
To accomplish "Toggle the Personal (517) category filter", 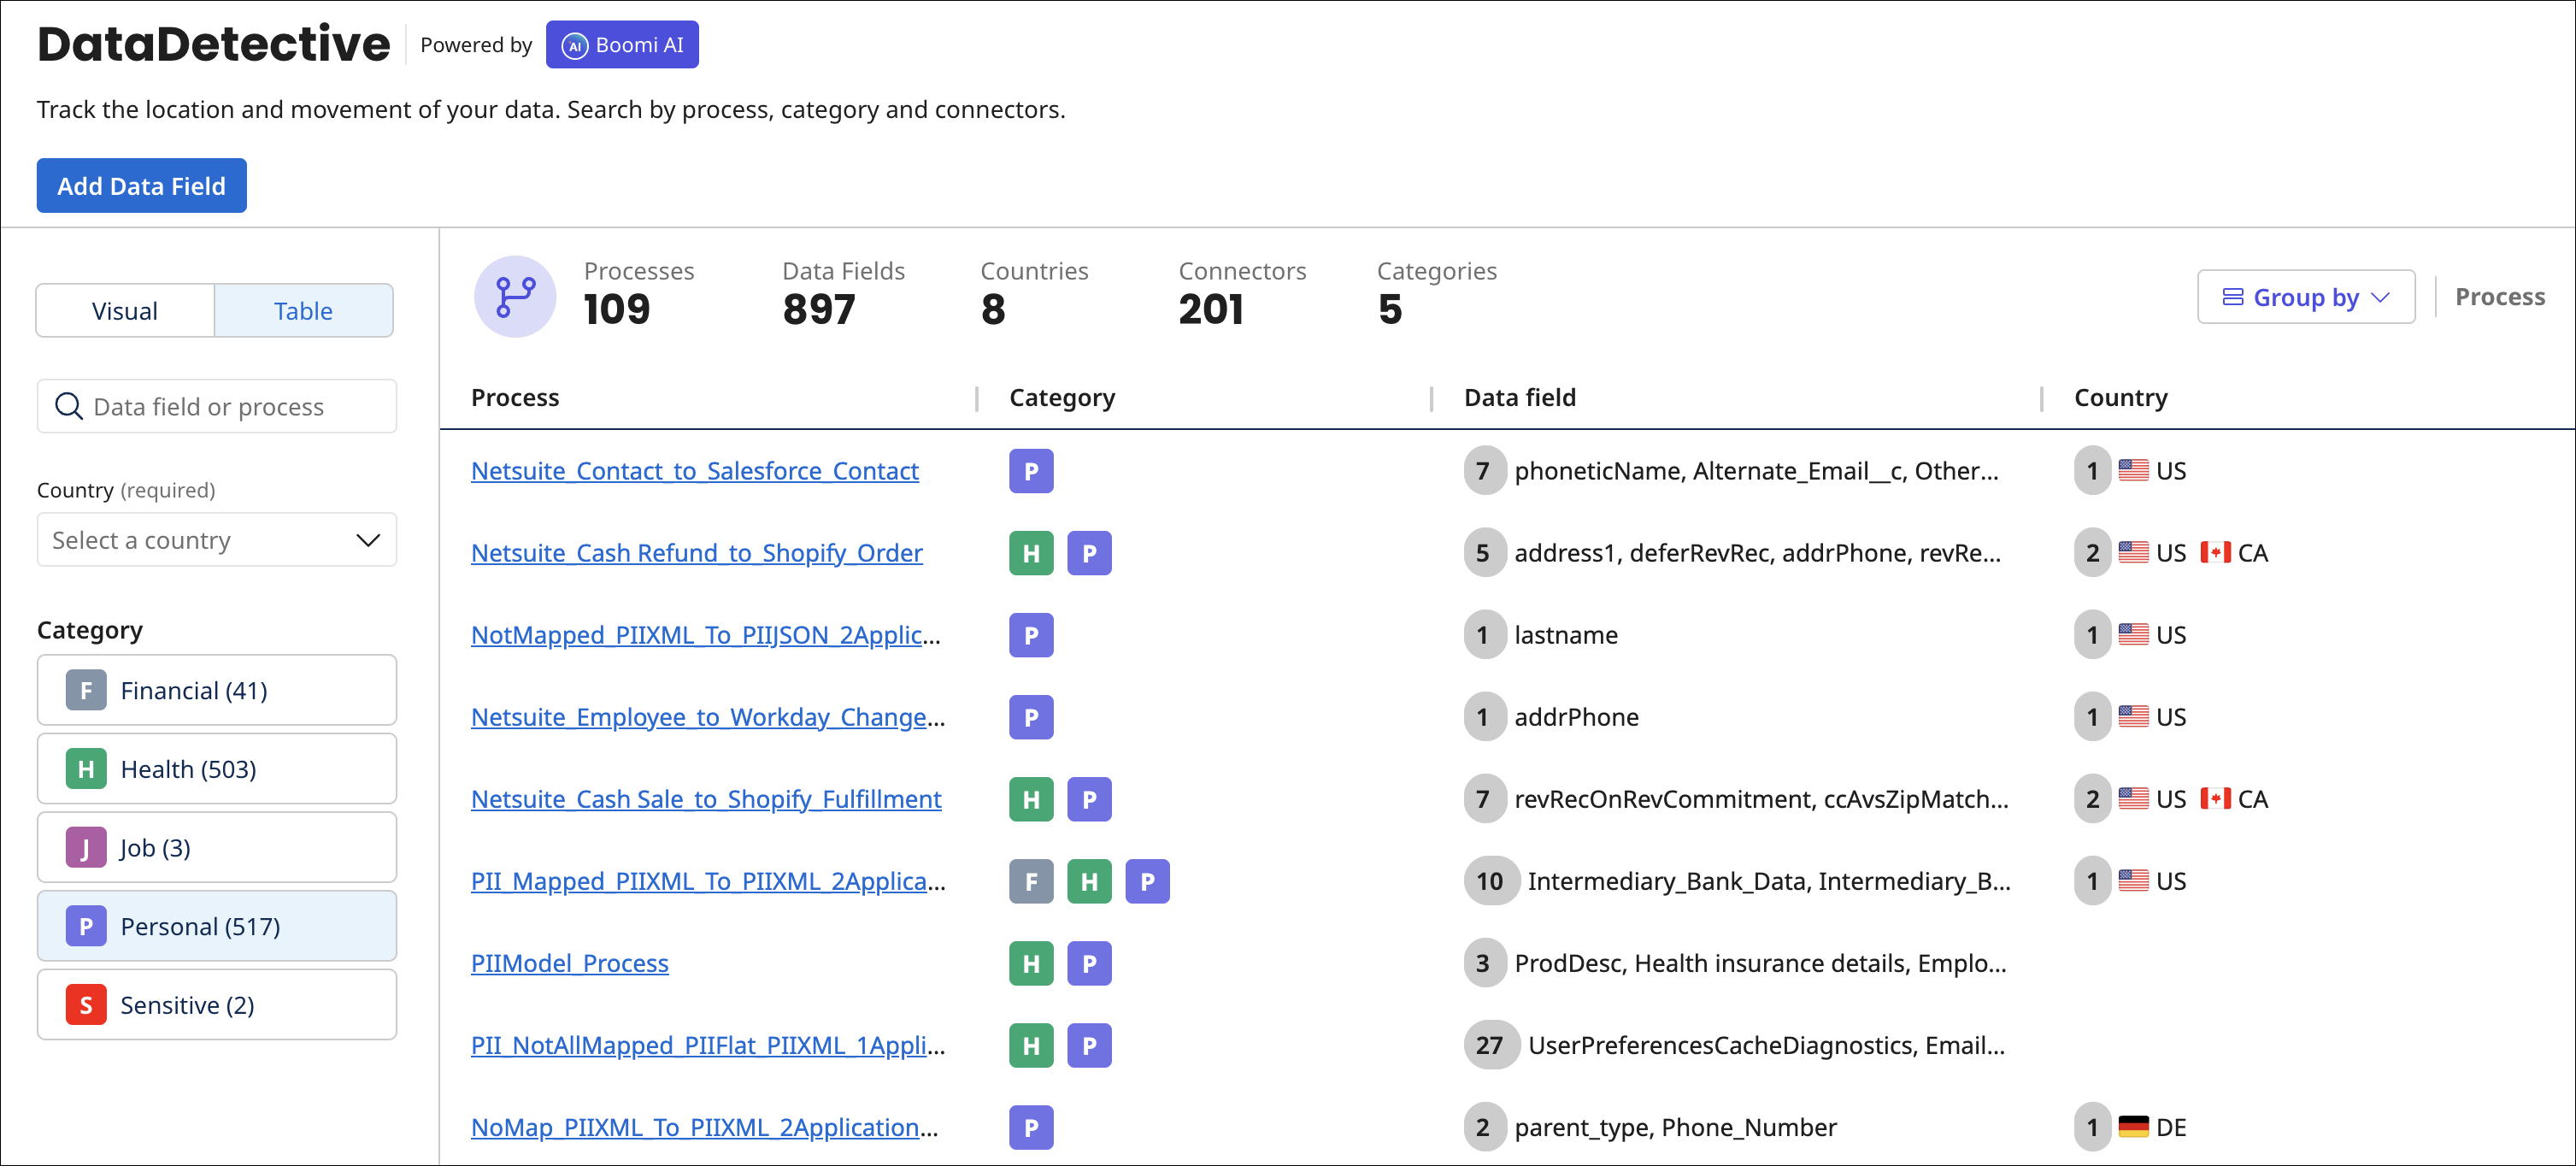I will [x=216, y=925].
